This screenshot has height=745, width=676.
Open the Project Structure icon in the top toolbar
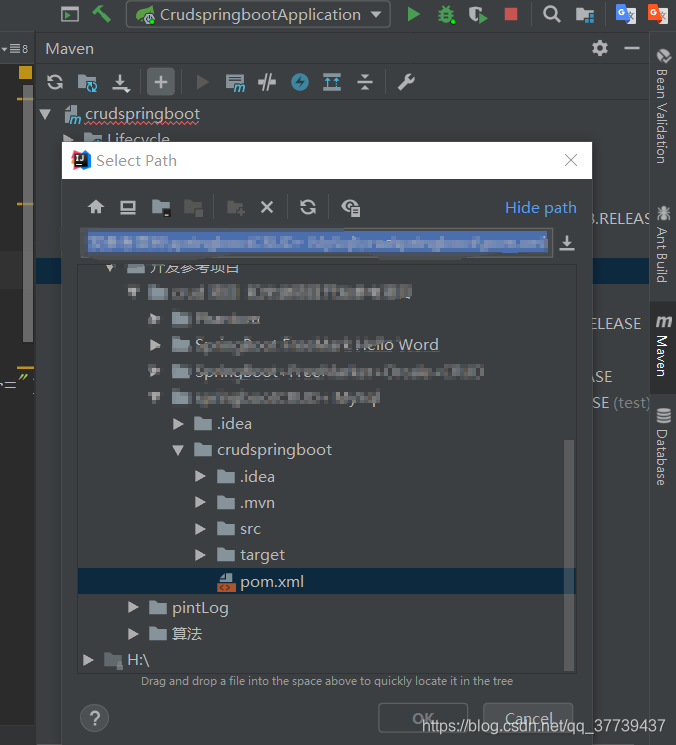tap(585, 15)
